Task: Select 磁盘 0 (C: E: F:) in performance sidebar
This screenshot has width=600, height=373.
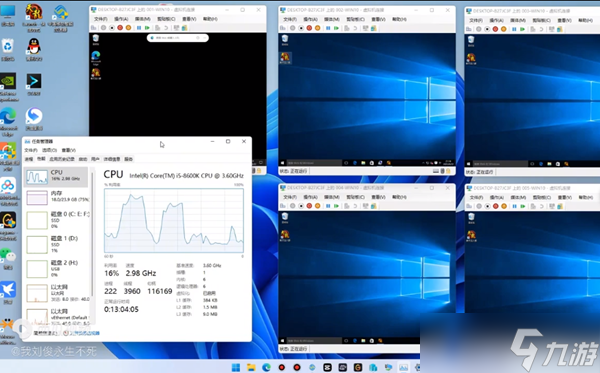Action: click(57, 220)
